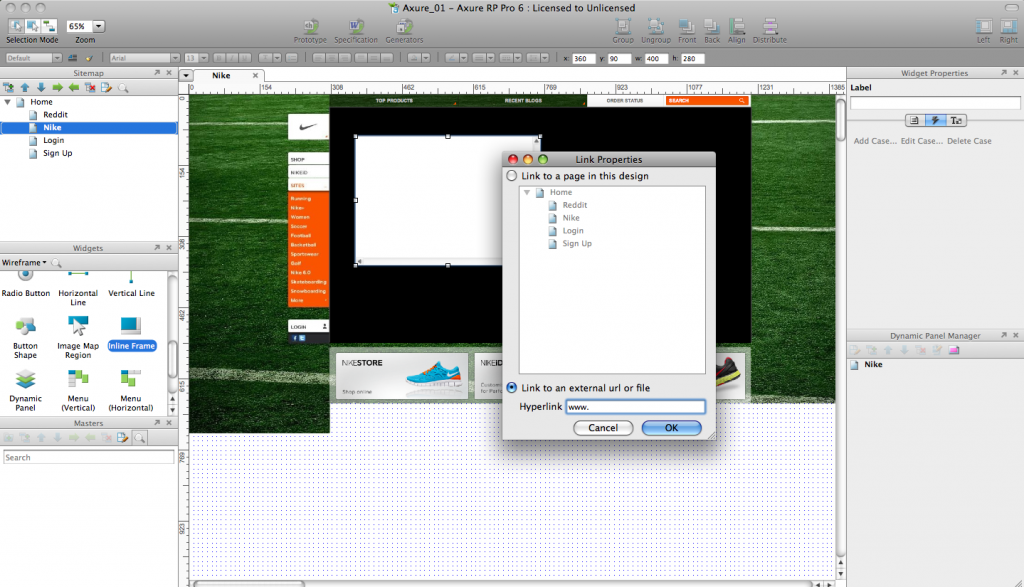Select the Menu (Horizontal) widget
The width and height of the screenshot is (1024, 587).
point(131,390)
